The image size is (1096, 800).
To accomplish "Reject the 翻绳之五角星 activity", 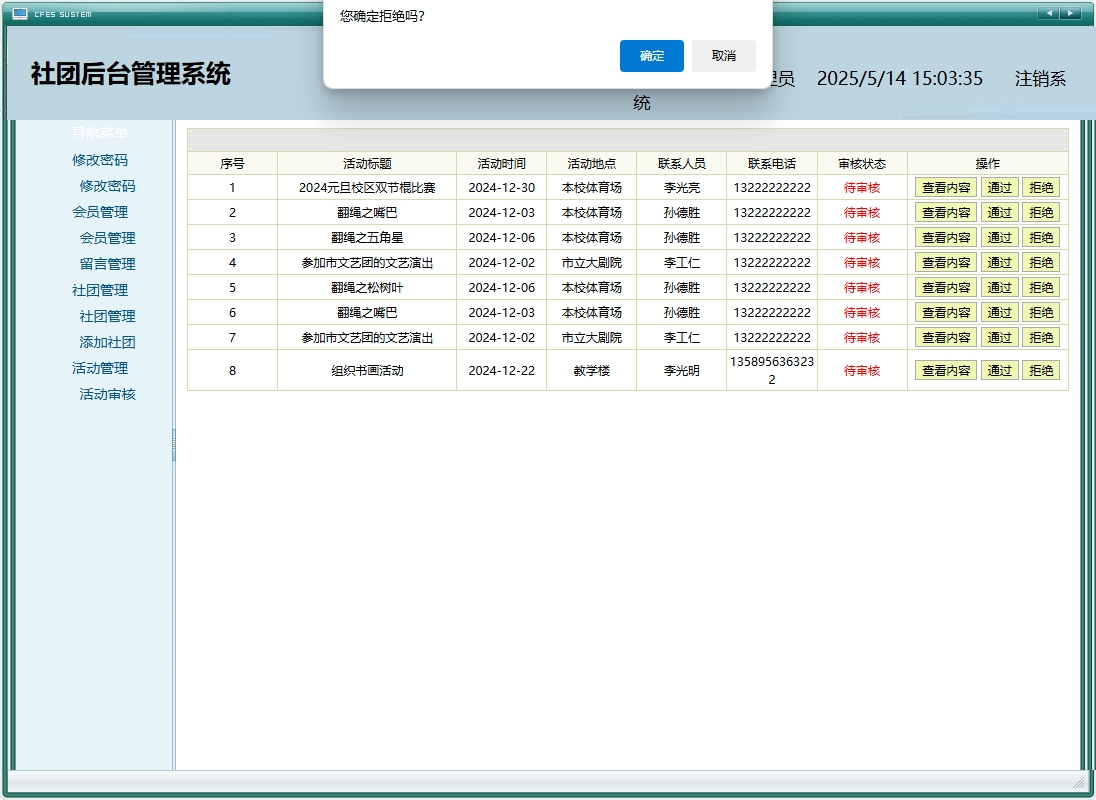I will (1041, 237).
